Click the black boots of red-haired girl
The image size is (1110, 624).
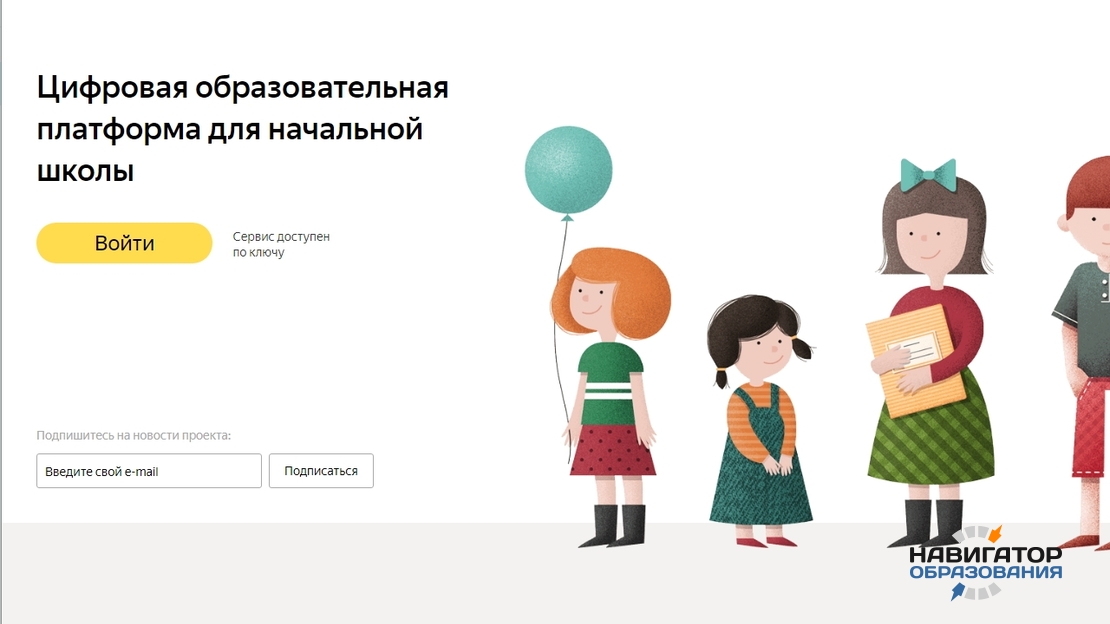(x=613, y=526)
